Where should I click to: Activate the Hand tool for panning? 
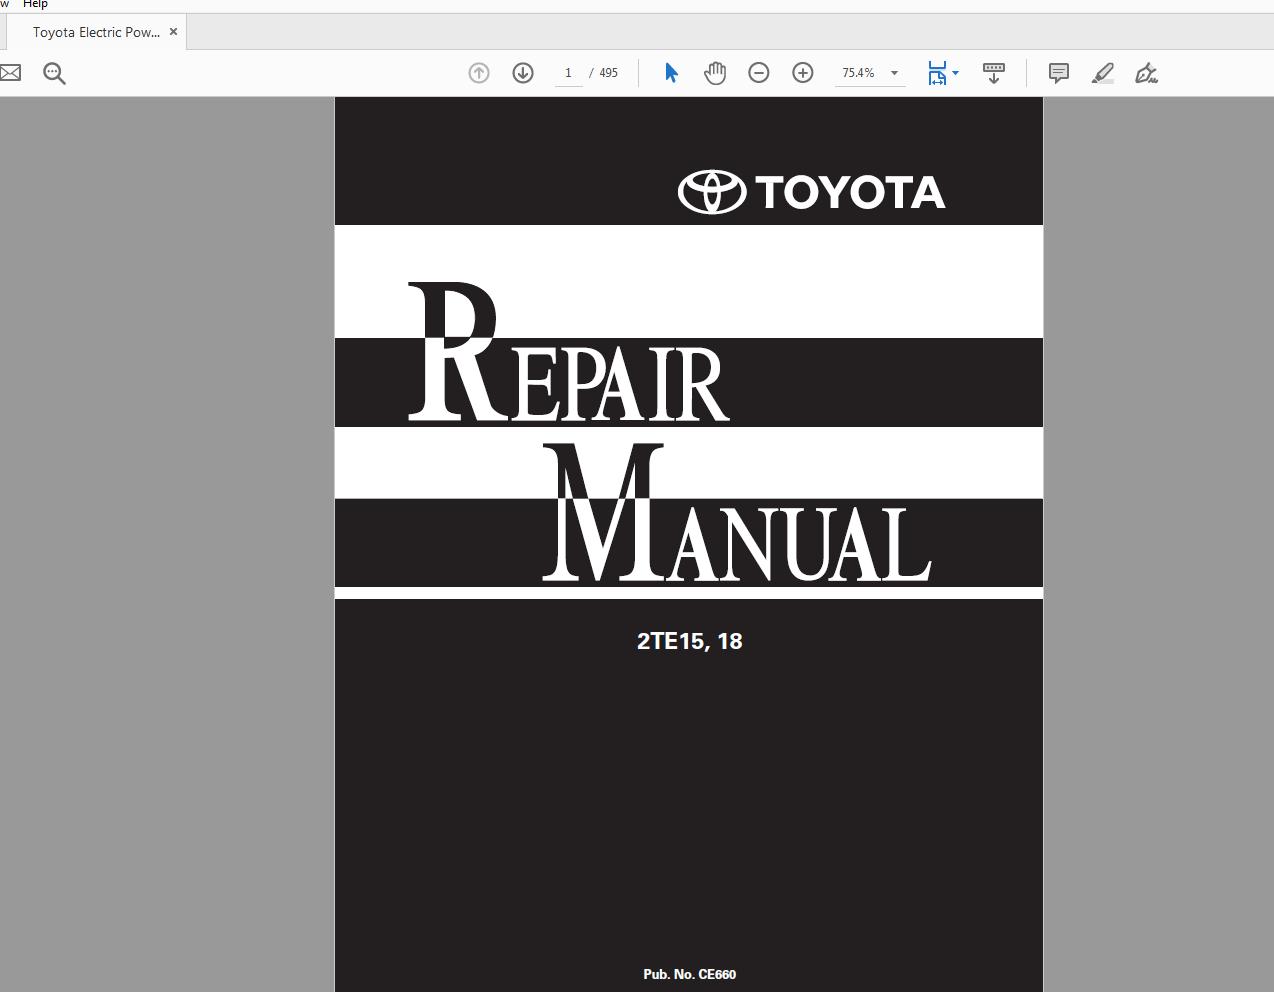pos(715,72)
